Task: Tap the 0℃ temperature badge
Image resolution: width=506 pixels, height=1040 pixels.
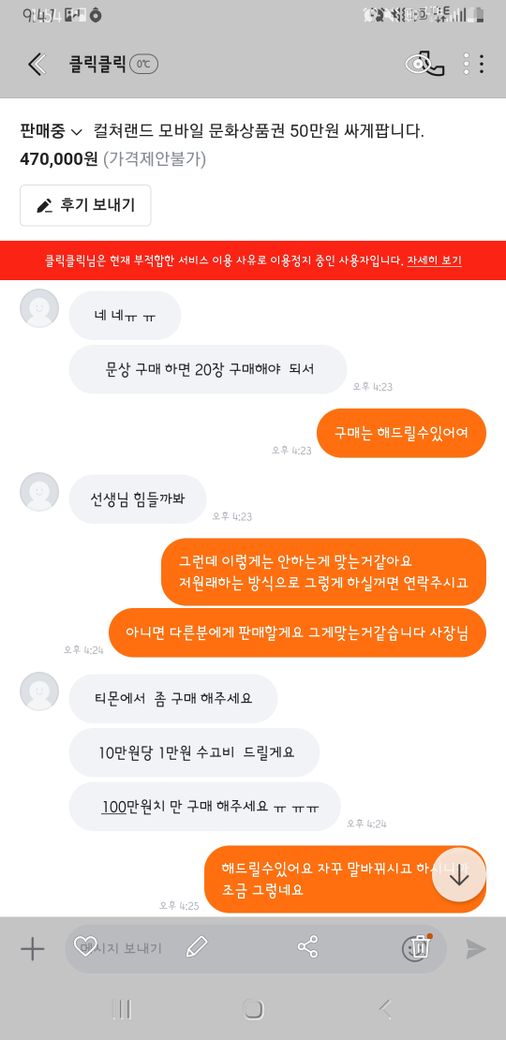Action: (143, 64)
